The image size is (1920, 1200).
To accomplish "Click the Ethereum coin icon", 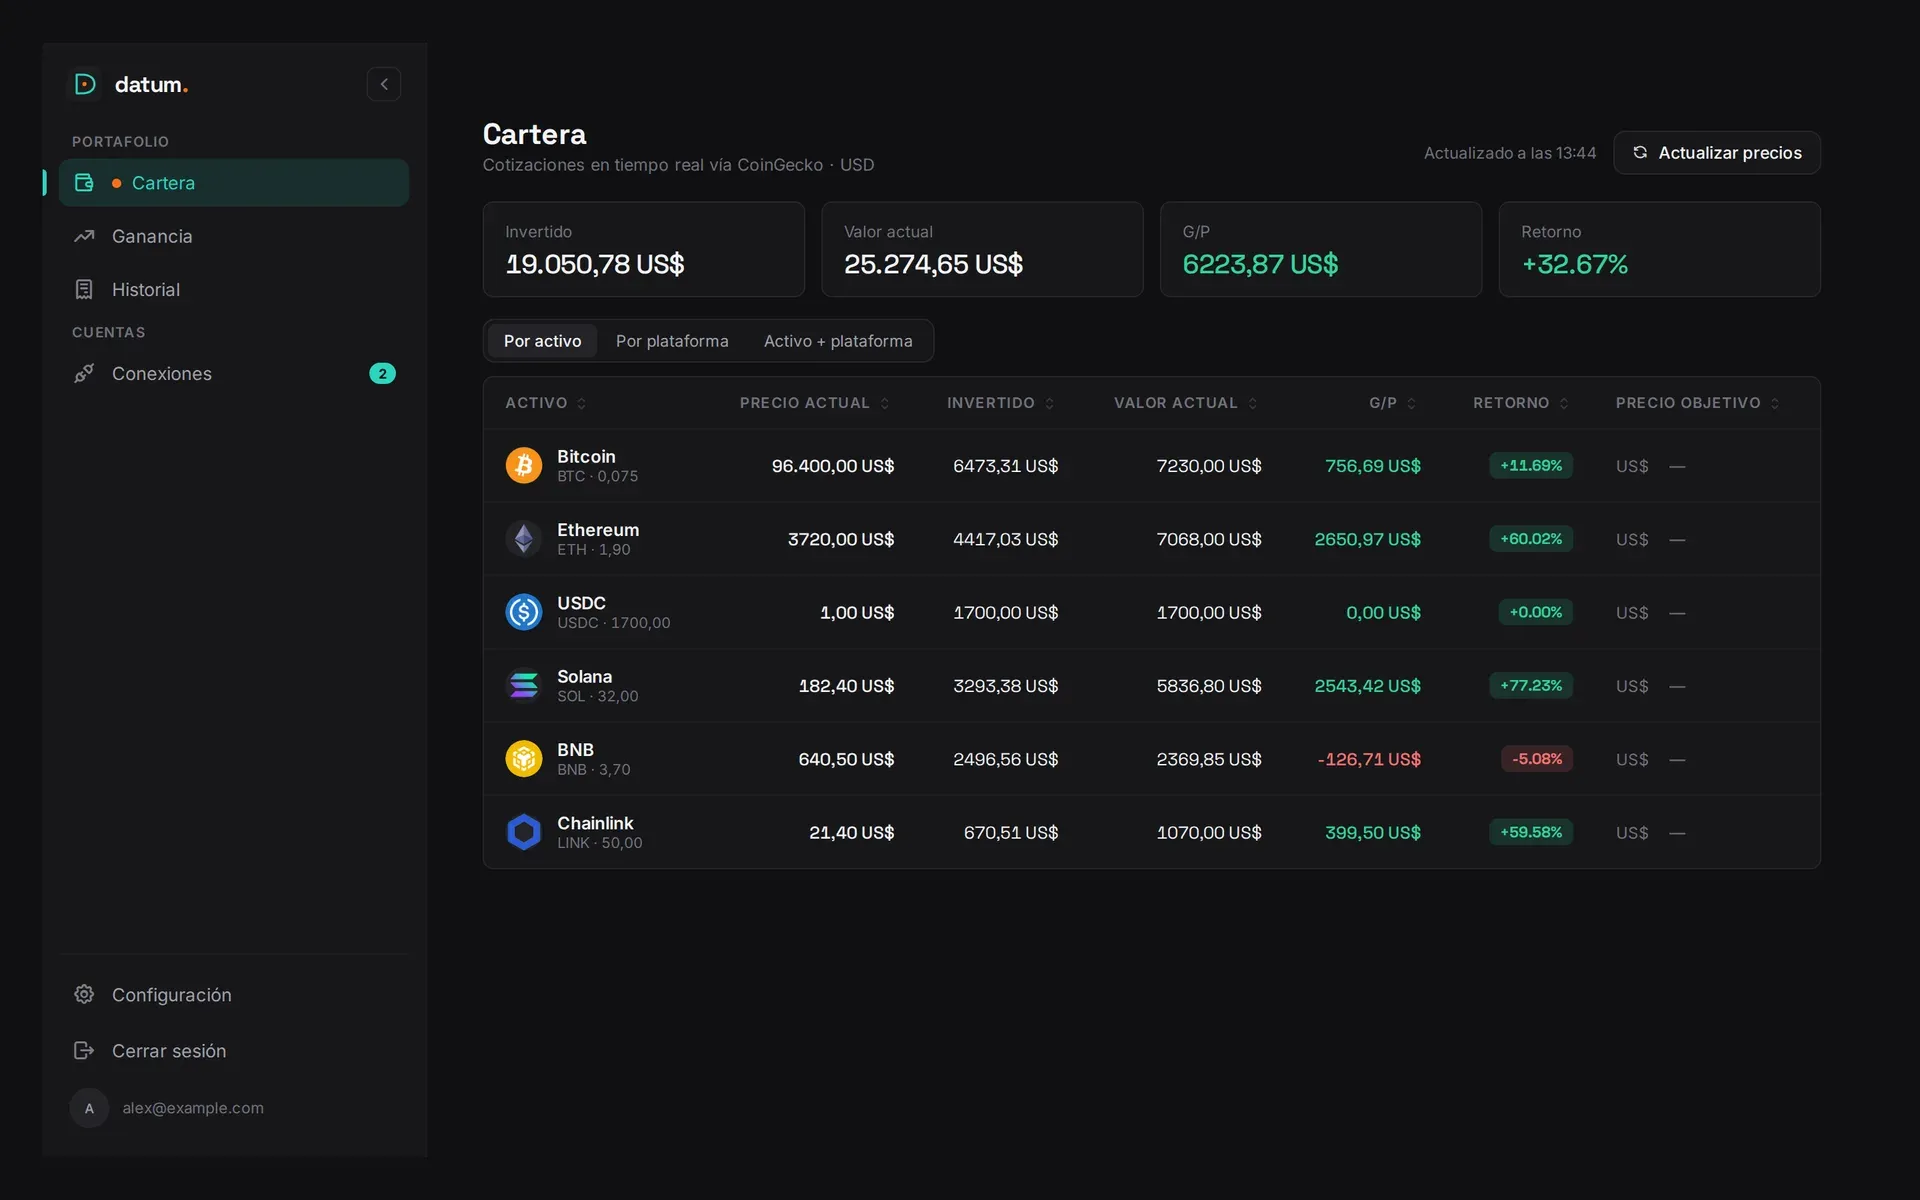I will 524,539.
